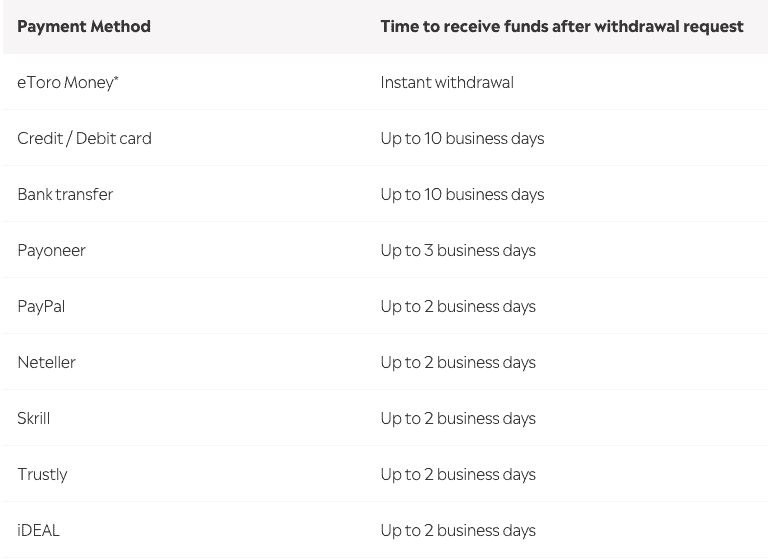This screenshot has width=768, height=560.
Task: Click the Bank transfer timing cell
Action: point(462,195)
